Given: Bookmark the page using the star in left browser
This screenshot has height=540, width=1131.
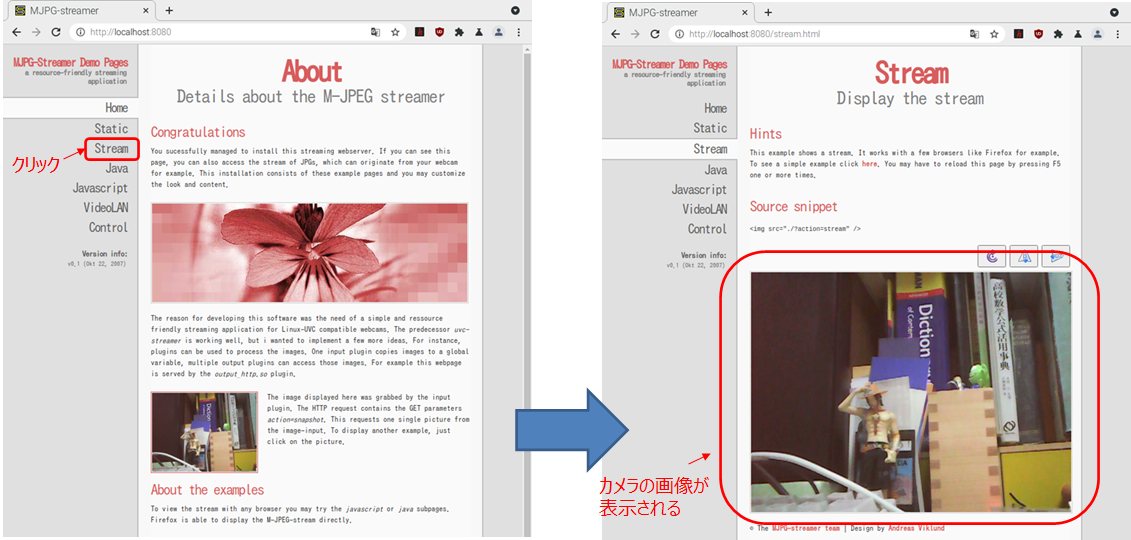Looking at the screenshot, I should (396, 32).
